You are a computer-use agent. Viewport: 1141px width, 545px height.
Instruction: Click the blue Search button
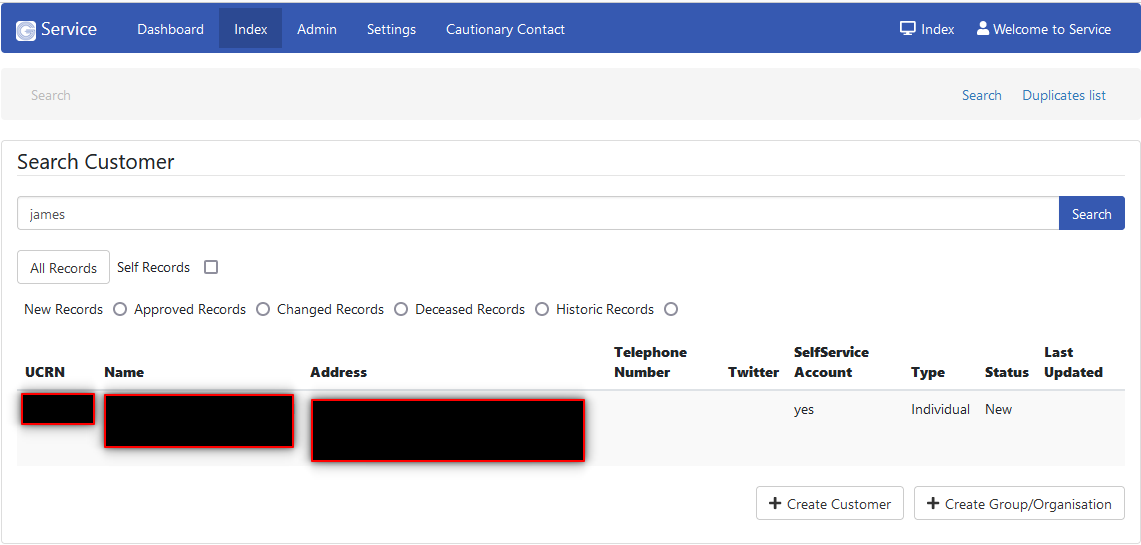[x=1091, y=213]
